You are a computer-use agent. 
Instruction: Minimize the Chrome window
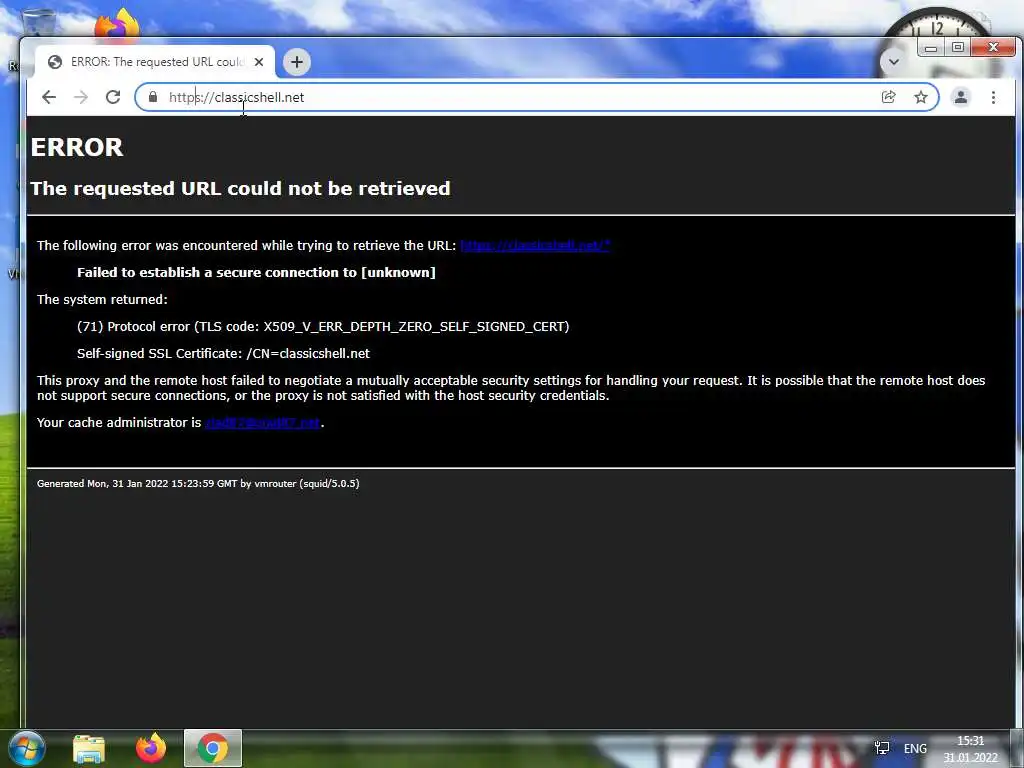tap(931, 48)
